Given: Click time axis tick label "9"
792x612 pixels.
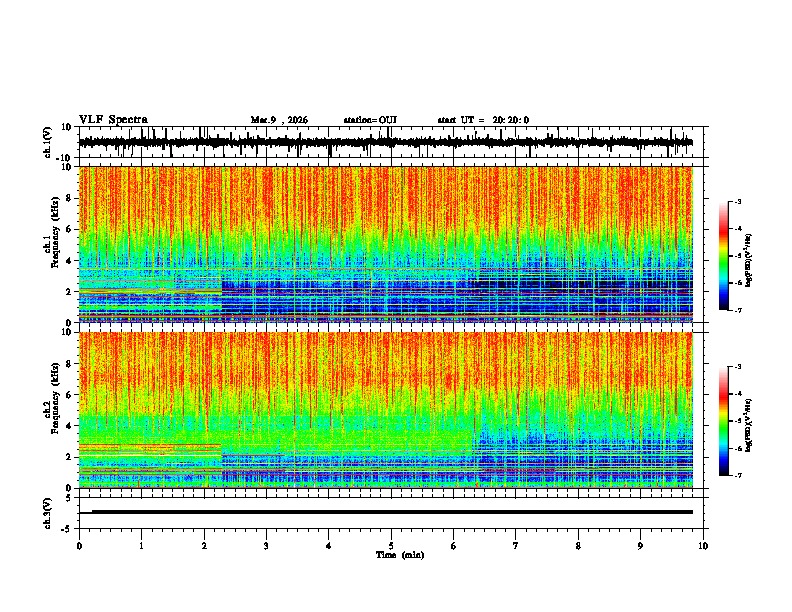Looking at the screenshot, I should pyautogui.click(x=640, y=546).
